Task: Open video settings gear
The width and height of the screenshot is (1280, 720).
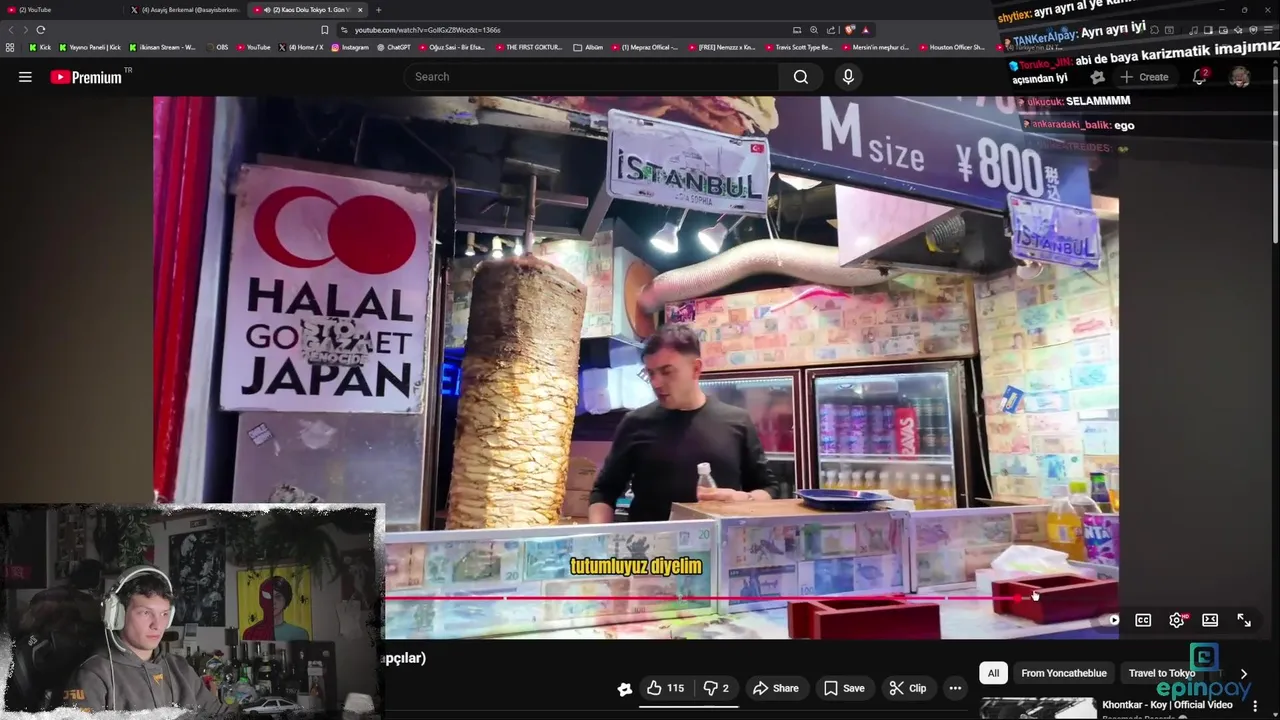Action: tap(1177, 620)
